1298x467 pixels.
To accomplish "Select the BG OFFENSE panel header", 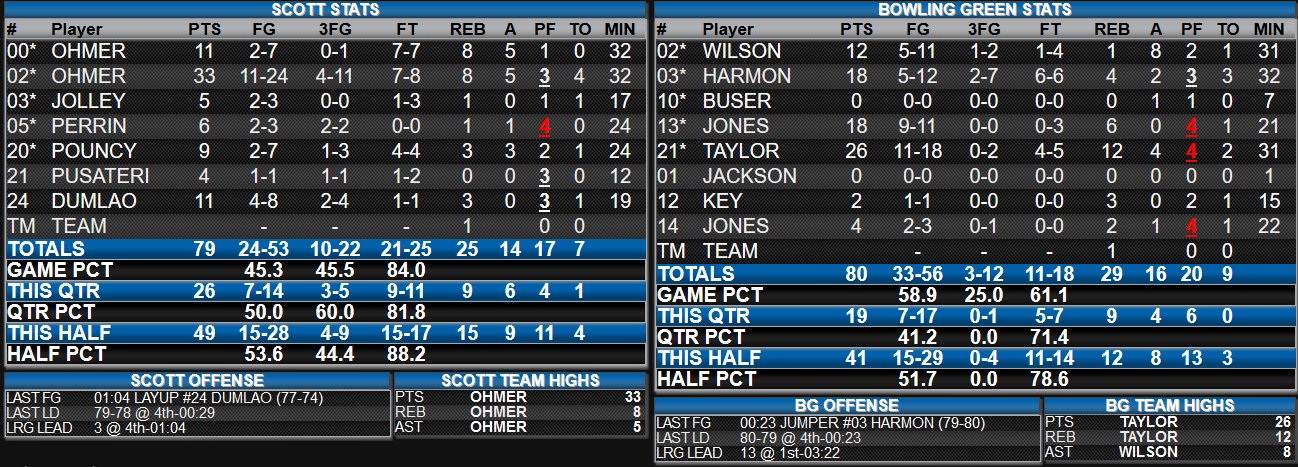I will click(847, 405).
